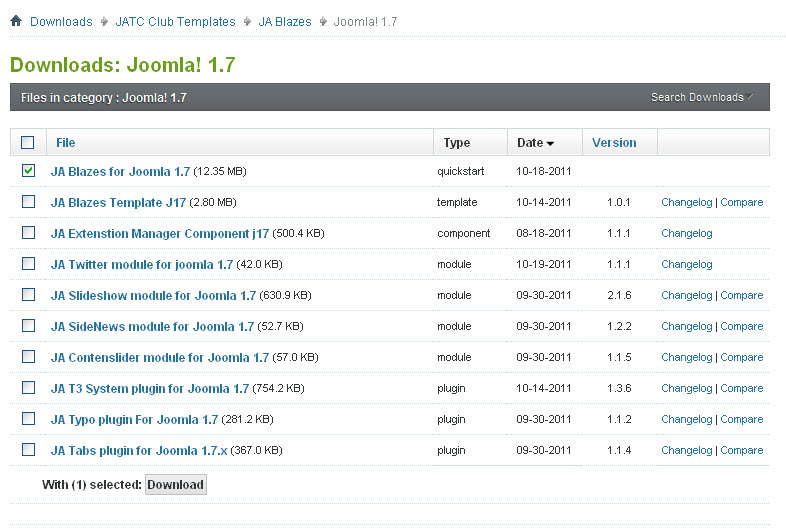This screenshot has height=528, width=786.
Task: Compare versions of JA Blazes Template J17
Action: (742, 202)
